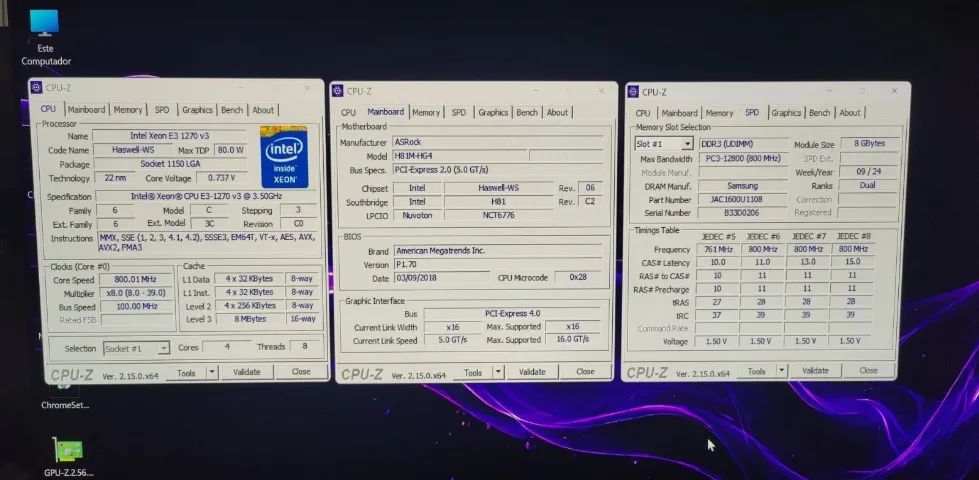979x480 pixels.
Task: Click Tools button in SPD window
Action: tap(756, 371)
